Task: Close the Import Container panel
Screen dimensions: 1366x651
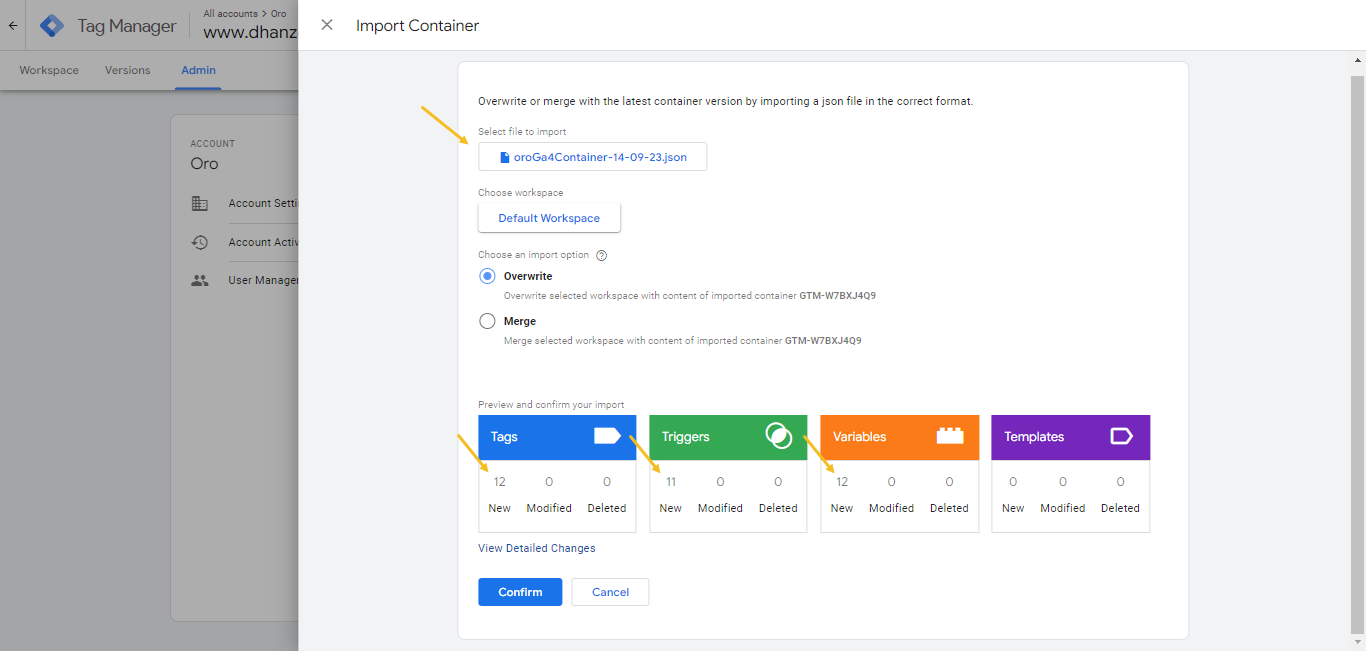Action: click(327, 25)
